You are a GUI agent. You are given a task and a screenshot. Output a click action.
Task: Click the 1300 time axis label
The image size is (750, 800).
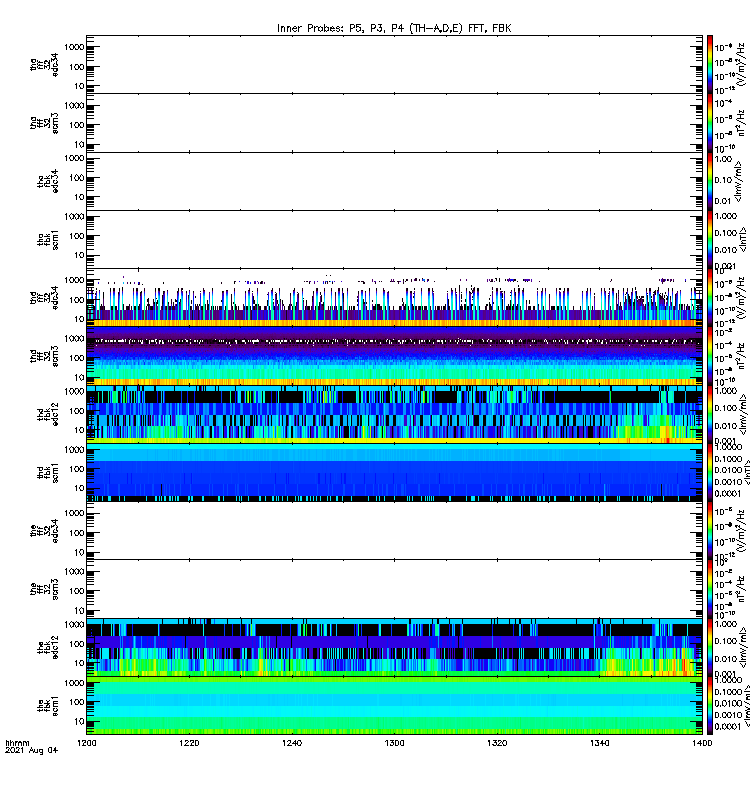[394, 743]
